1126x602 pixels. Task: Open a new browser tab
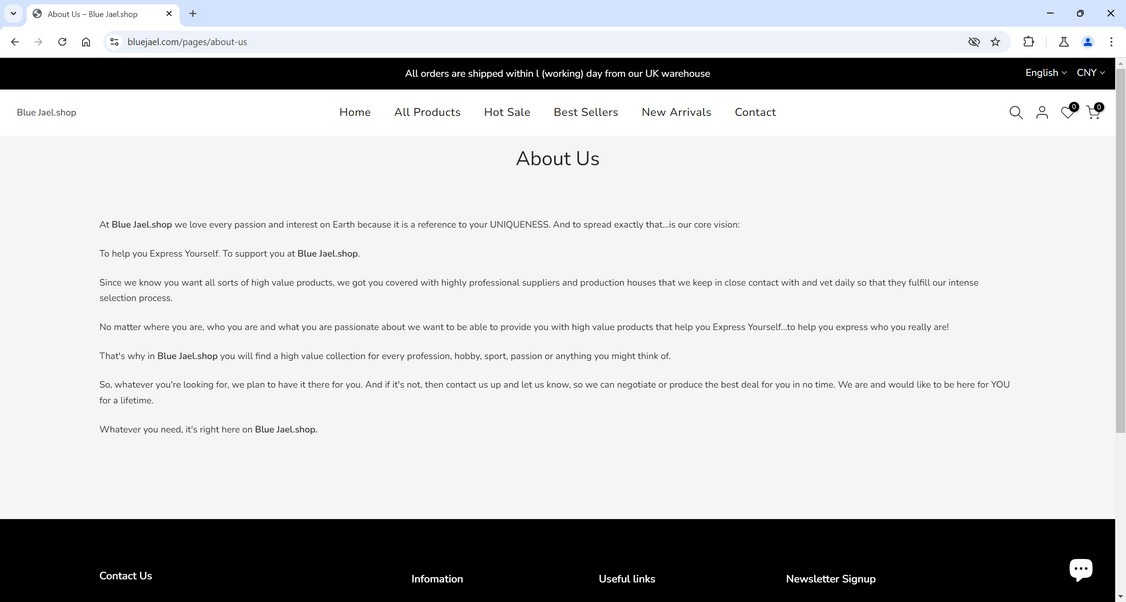pyautogui.click(x=192, y=14)
